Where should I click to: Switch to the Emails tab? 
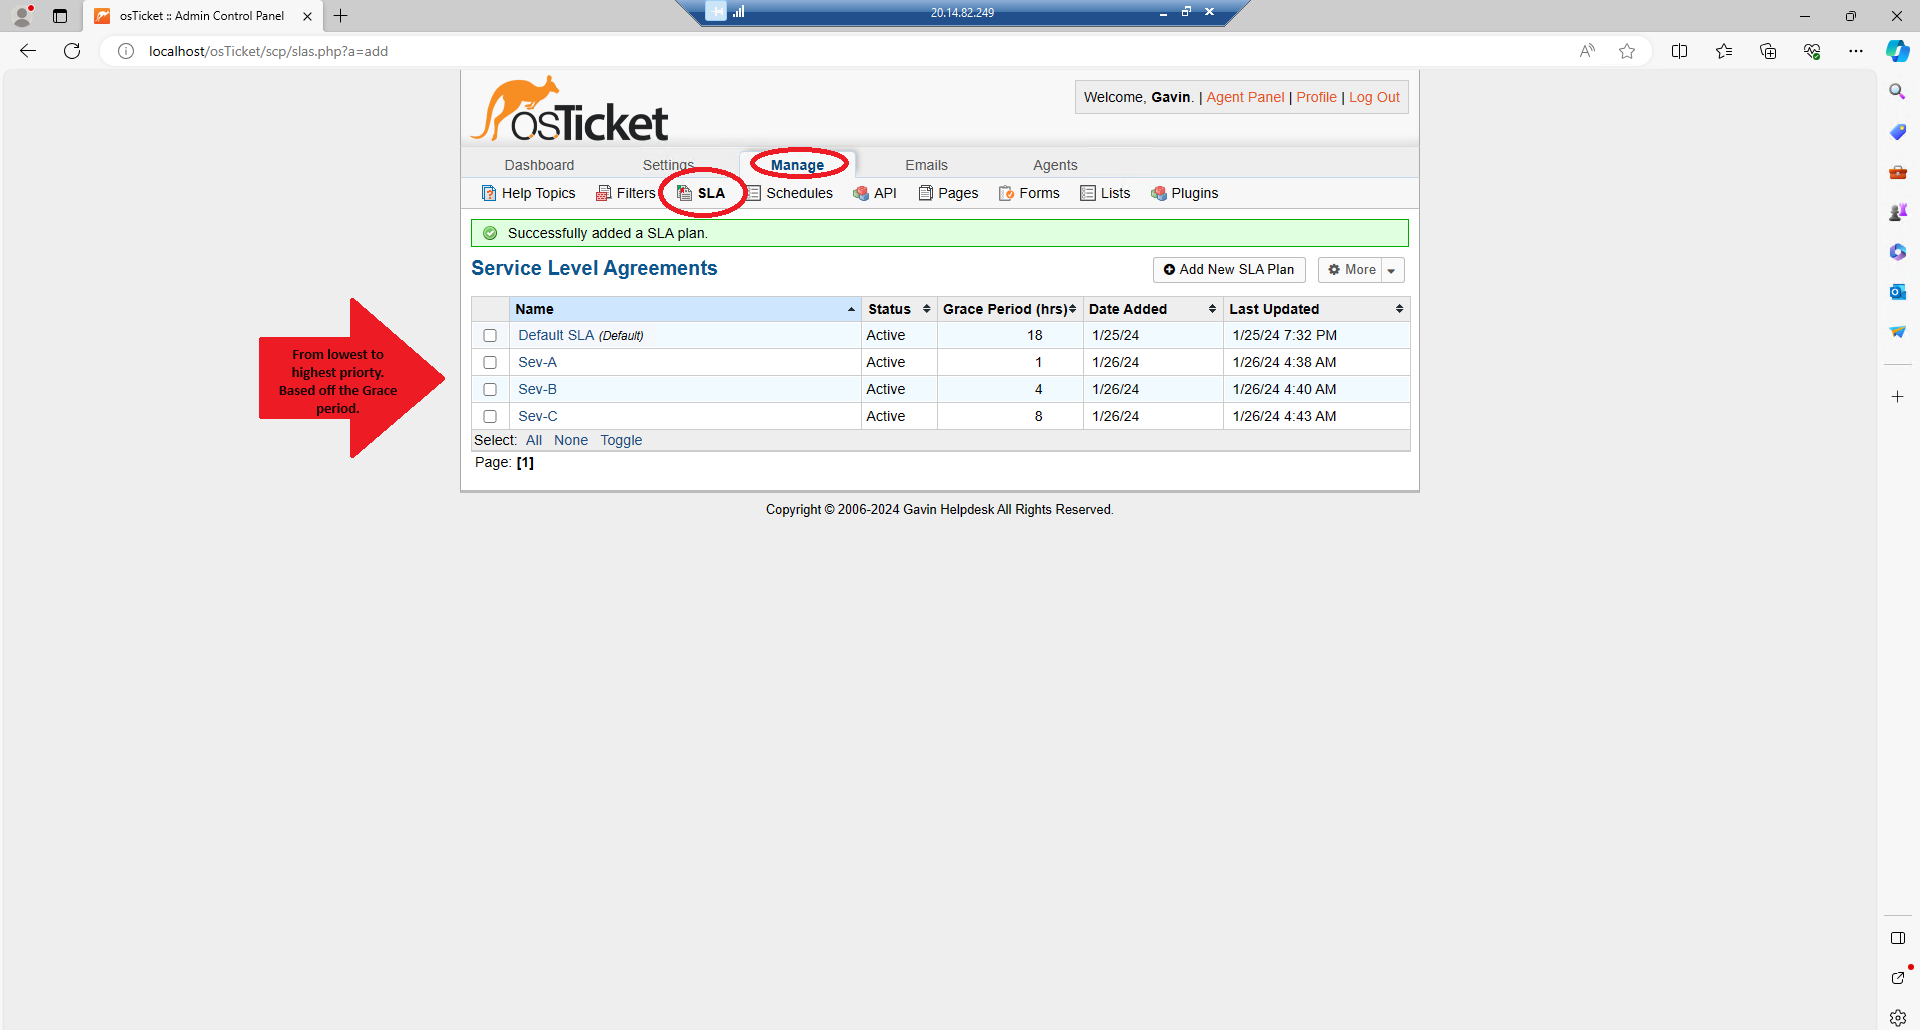coord(926,165)
